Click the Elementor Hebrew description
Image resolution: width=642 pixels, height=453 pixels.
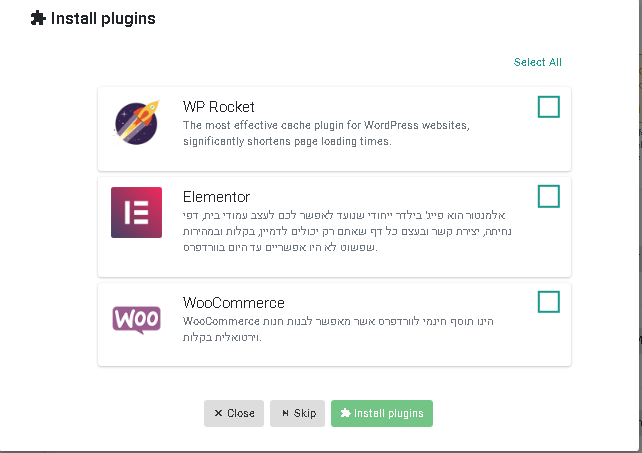[347, 231]
